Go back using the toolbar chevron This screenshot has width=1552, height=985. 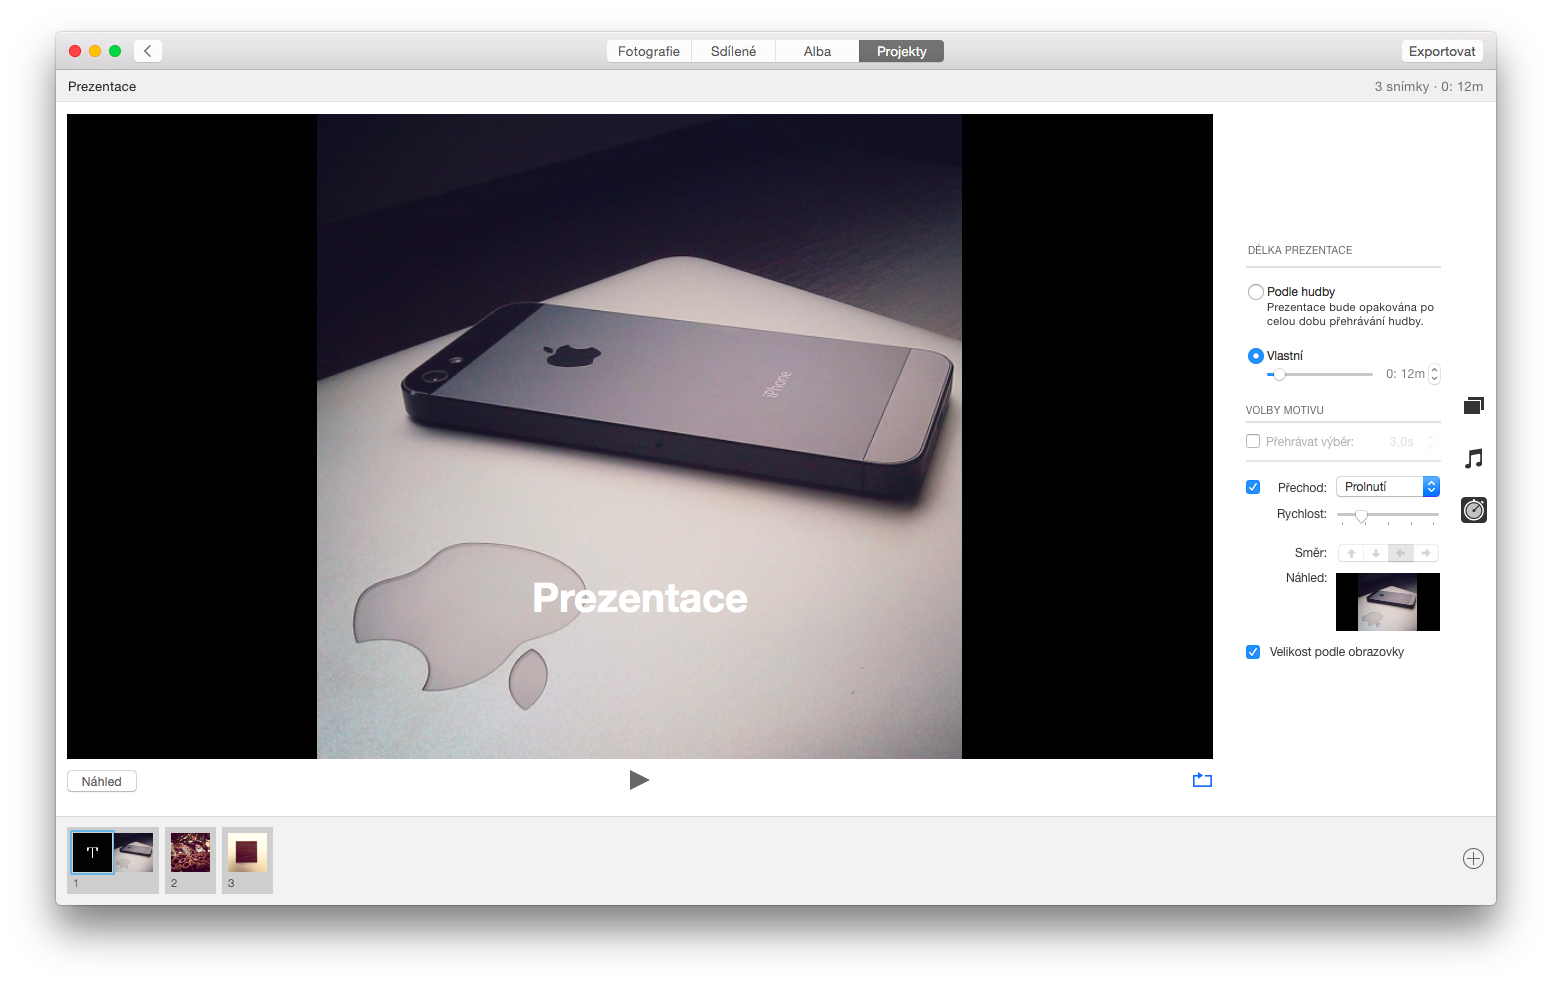click(x=148, y=51)
